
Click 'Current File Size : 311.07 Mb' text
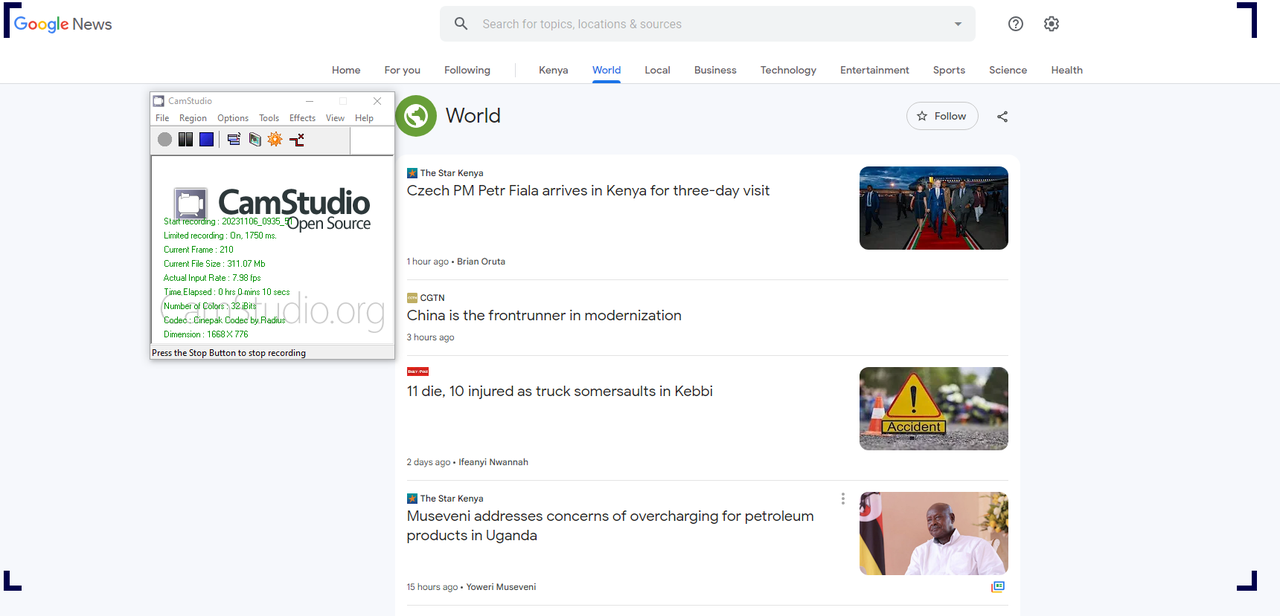point(214,264)
